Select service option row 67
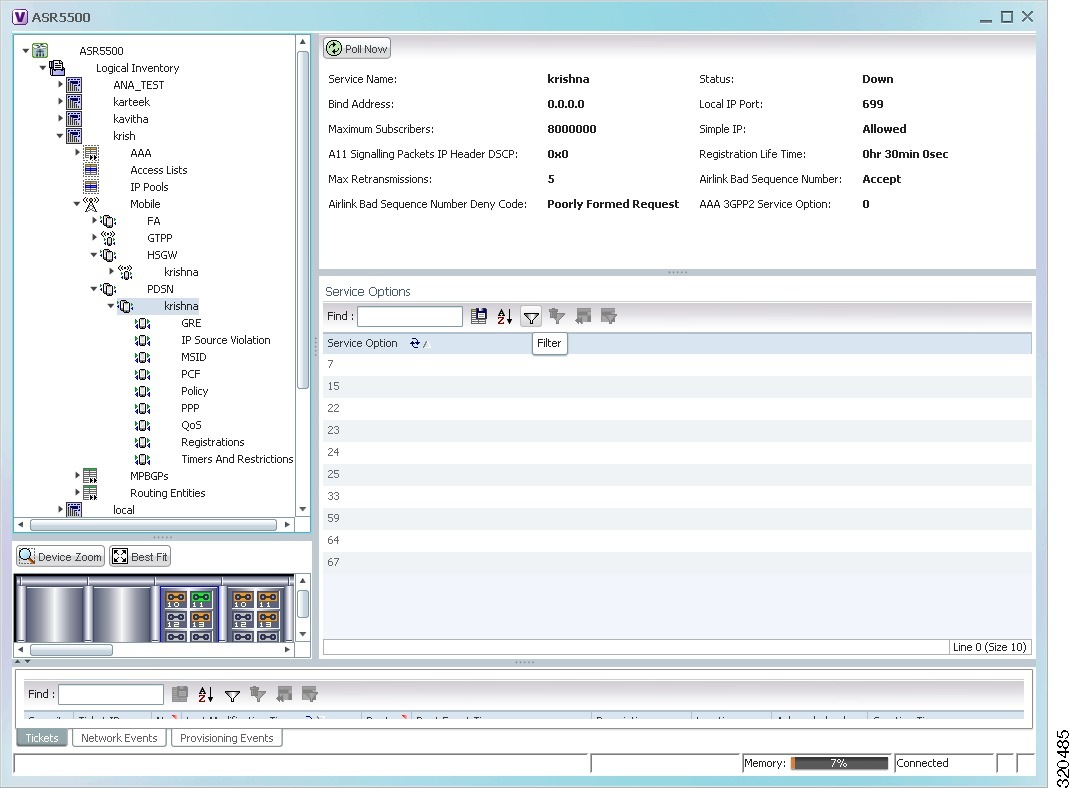This screenshot has width=1069, height=788. 677,562
